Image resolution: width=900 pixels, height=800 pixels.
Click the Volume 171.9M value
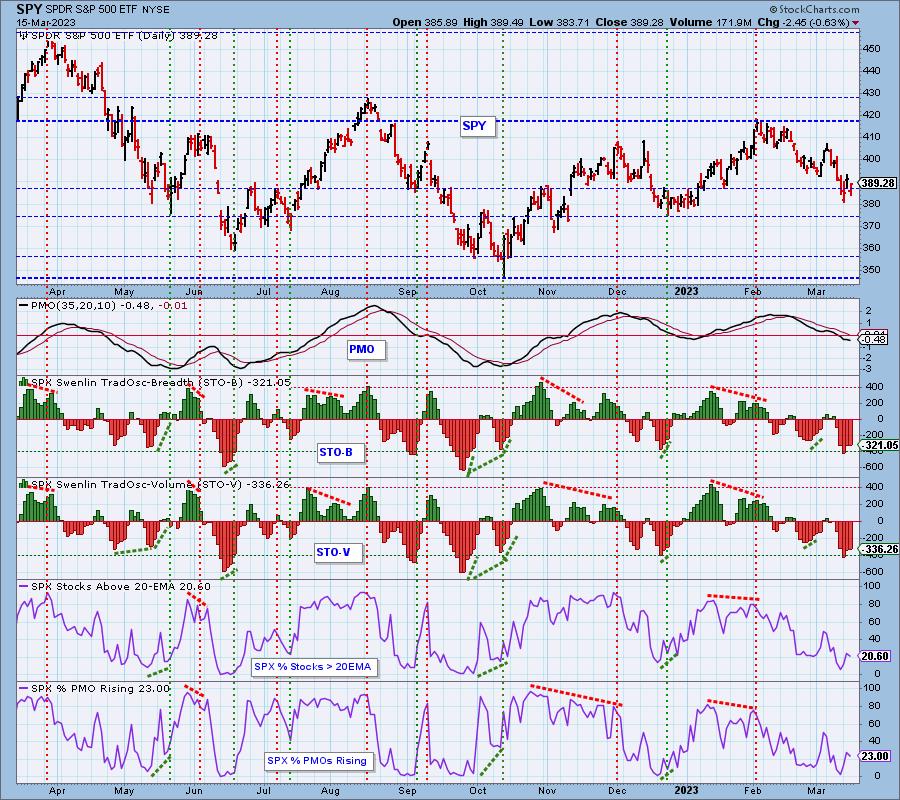(710, 22)
